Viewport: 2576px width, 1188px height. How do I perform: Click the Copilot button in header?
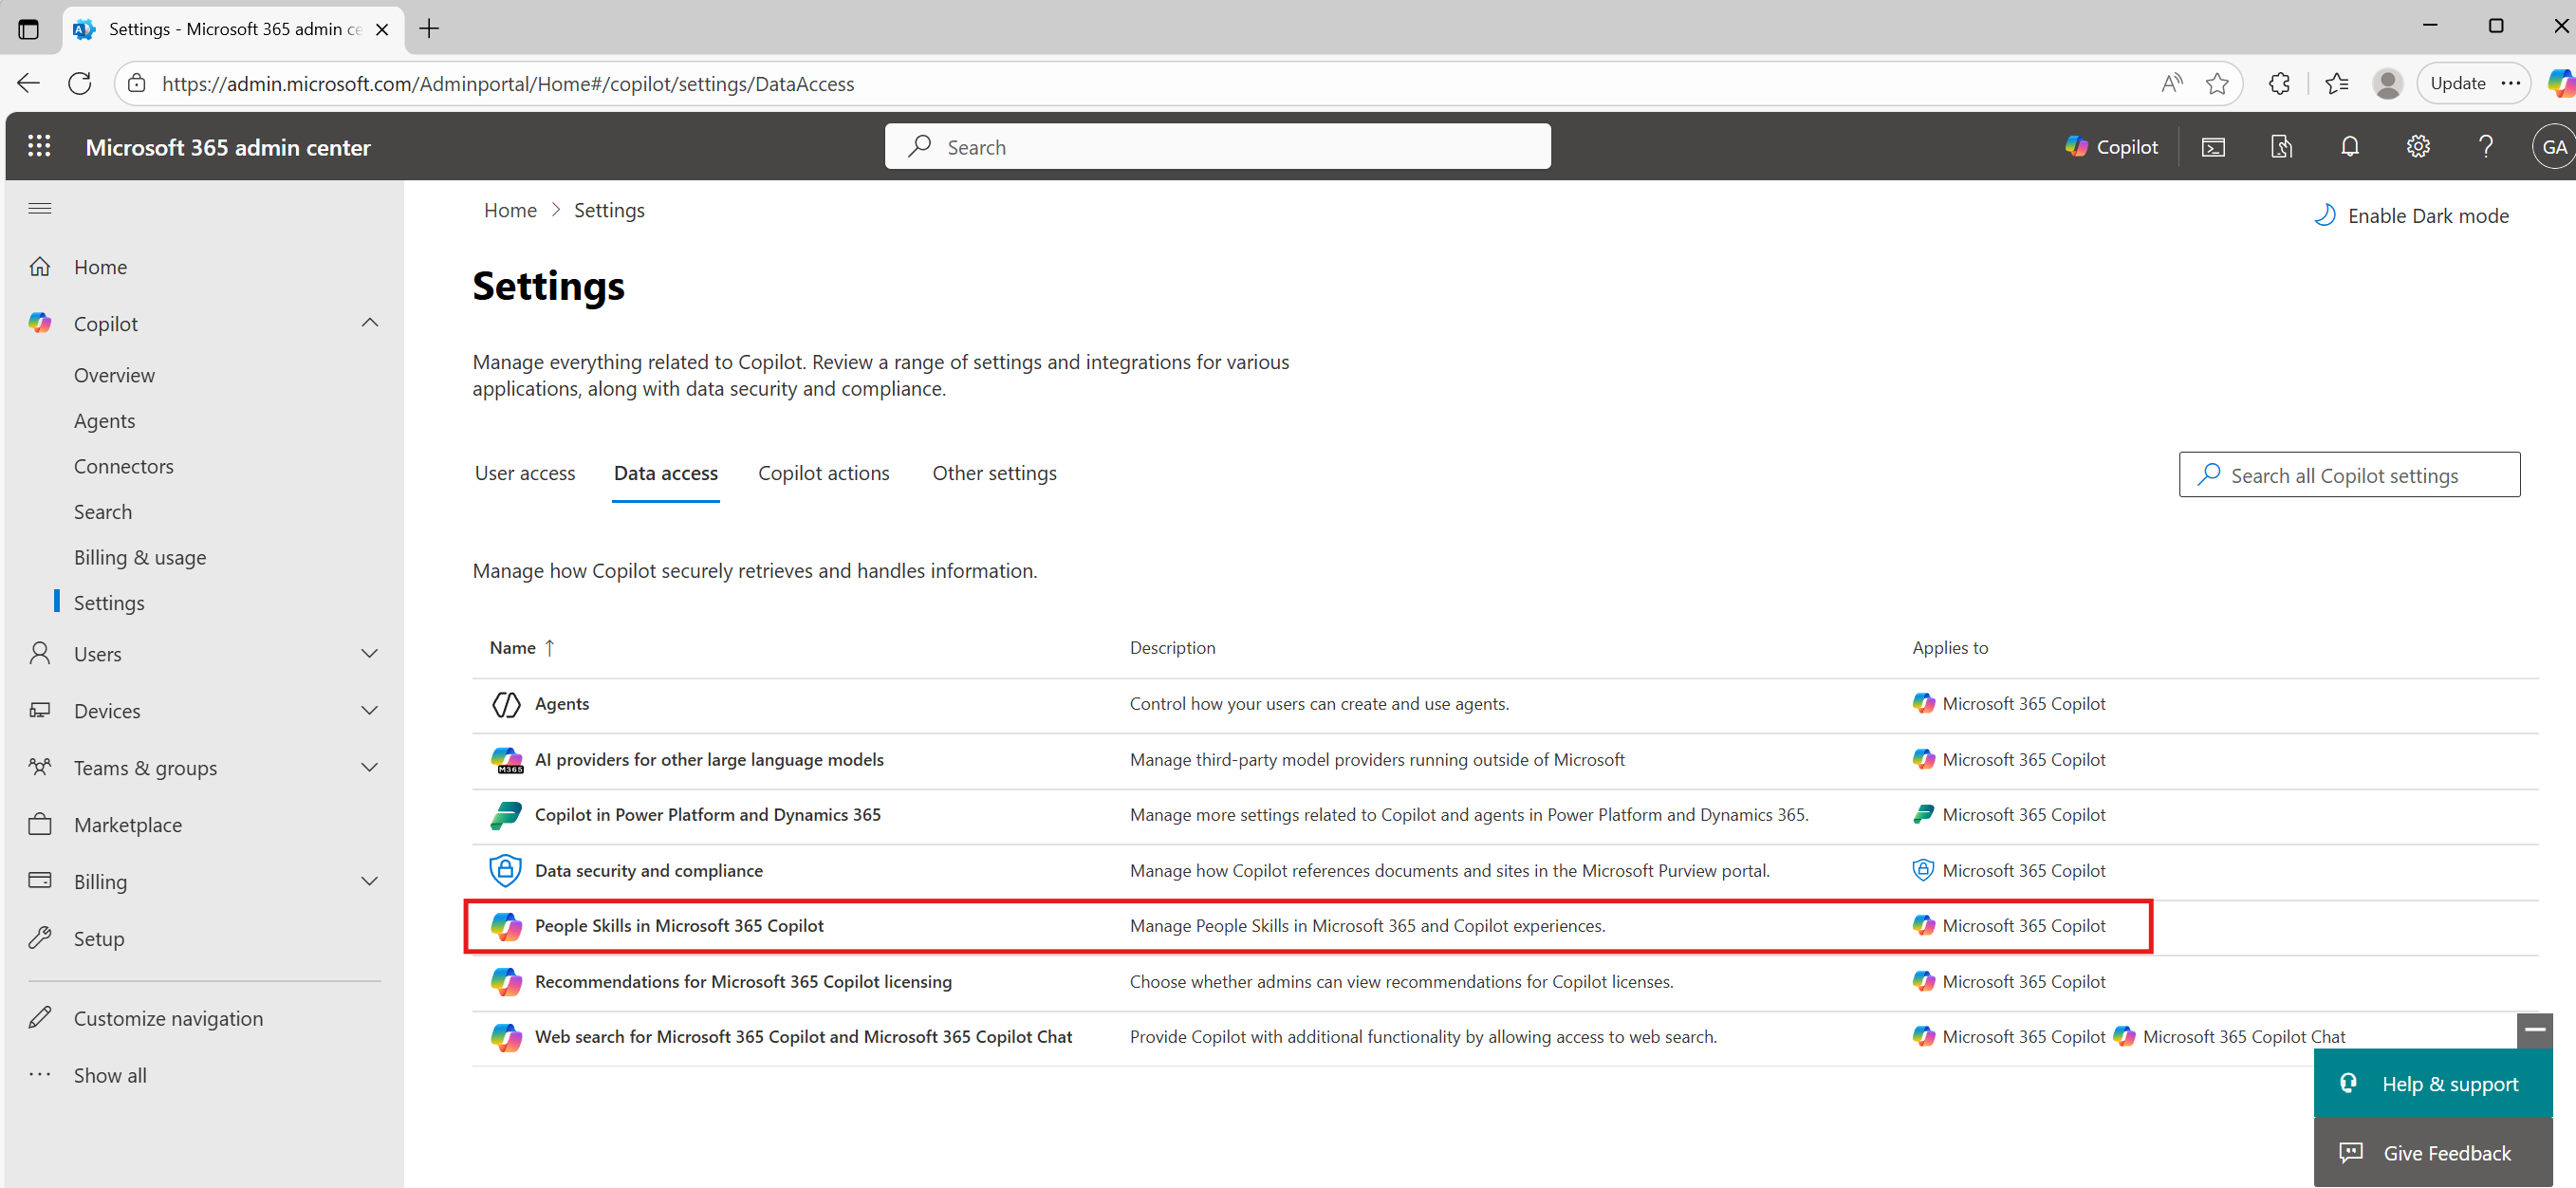[x=2112, y=147]
